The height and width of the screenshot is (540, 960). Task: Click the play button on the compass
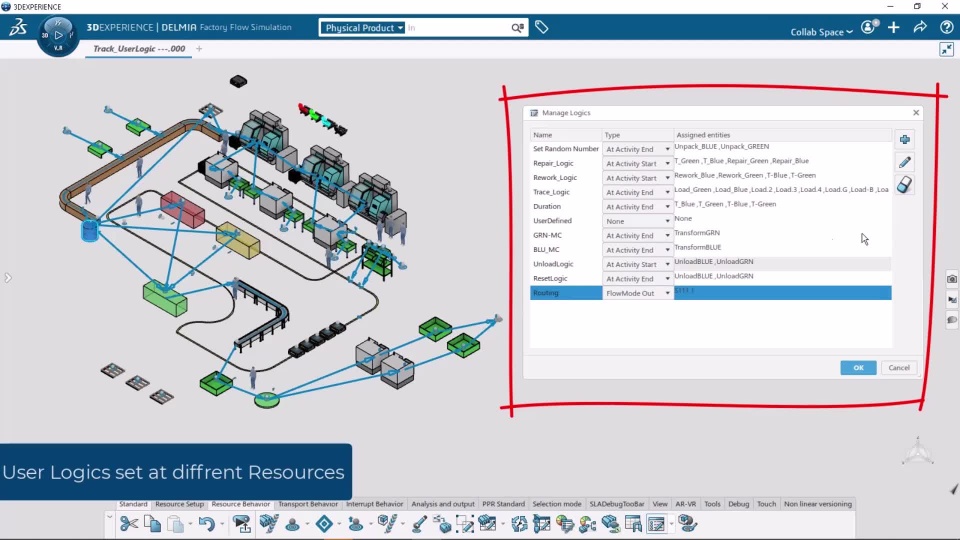[x=58, y=36]
